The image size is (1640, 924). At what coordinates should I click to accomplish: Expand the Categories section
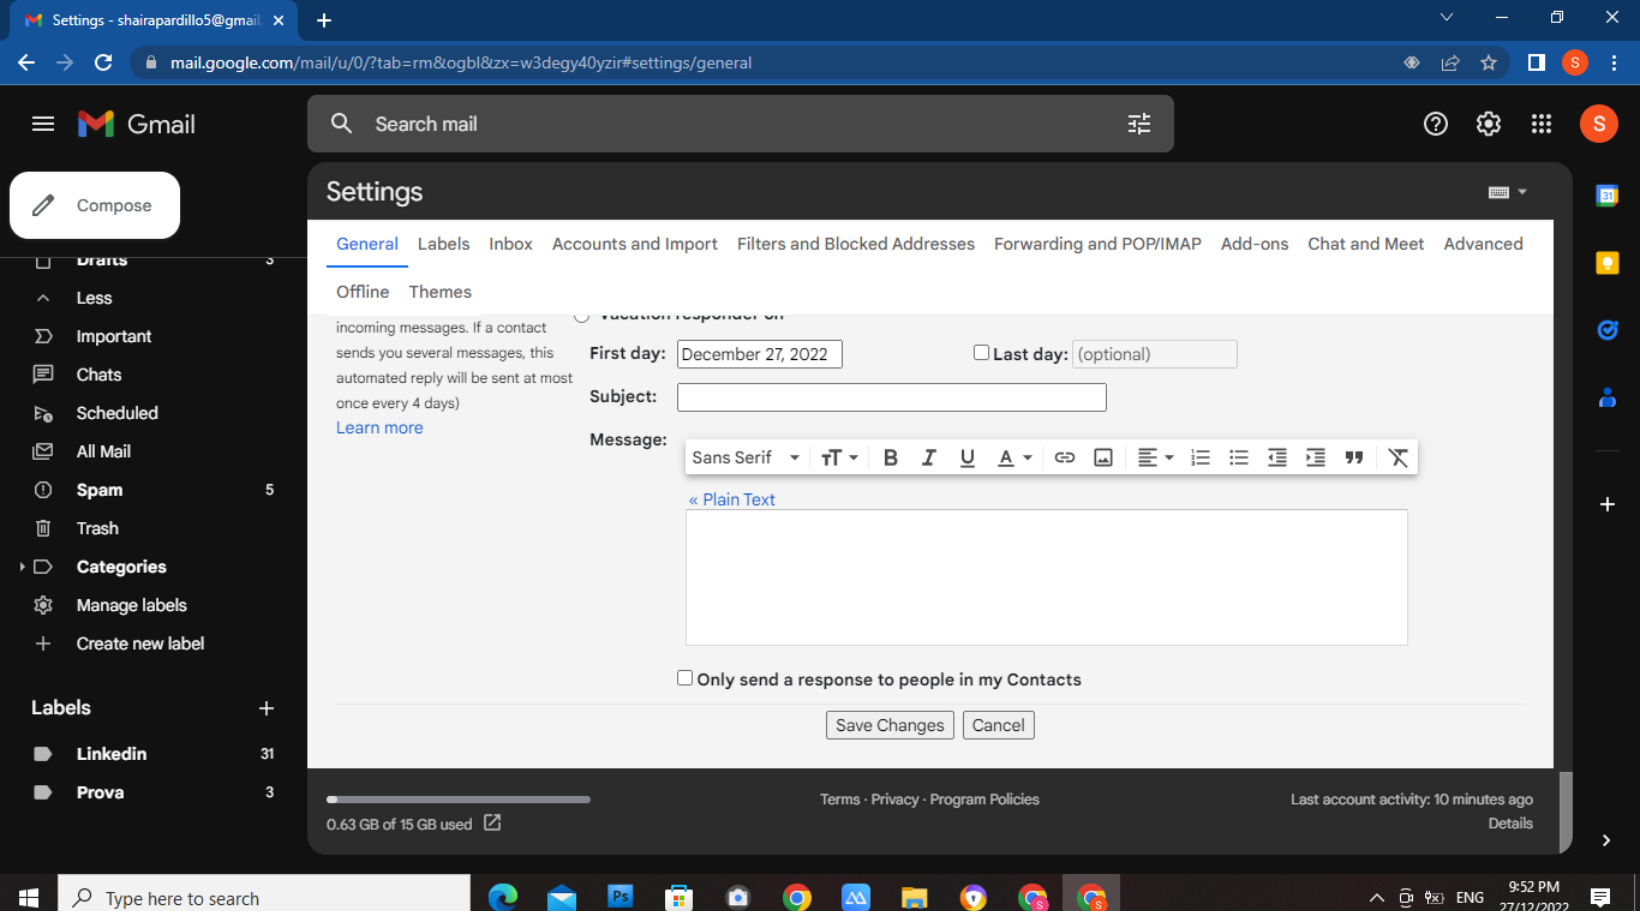[22, 567]
